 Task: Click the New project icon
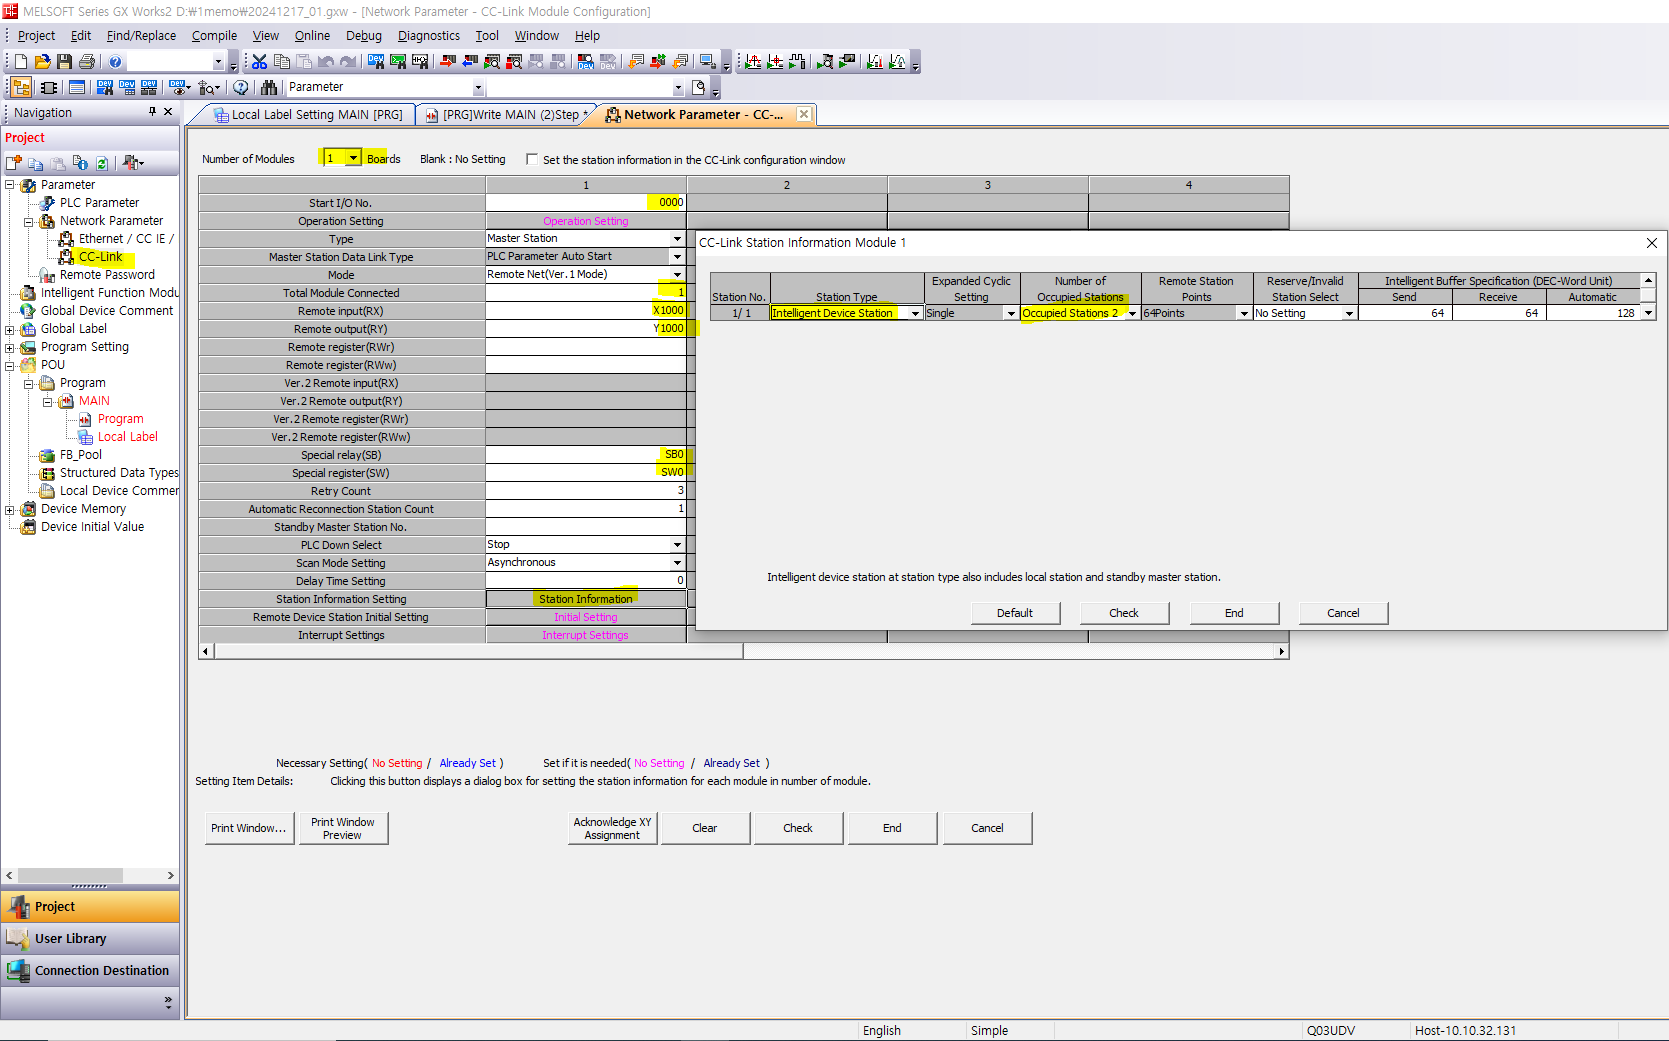click(x=21, y=62)
